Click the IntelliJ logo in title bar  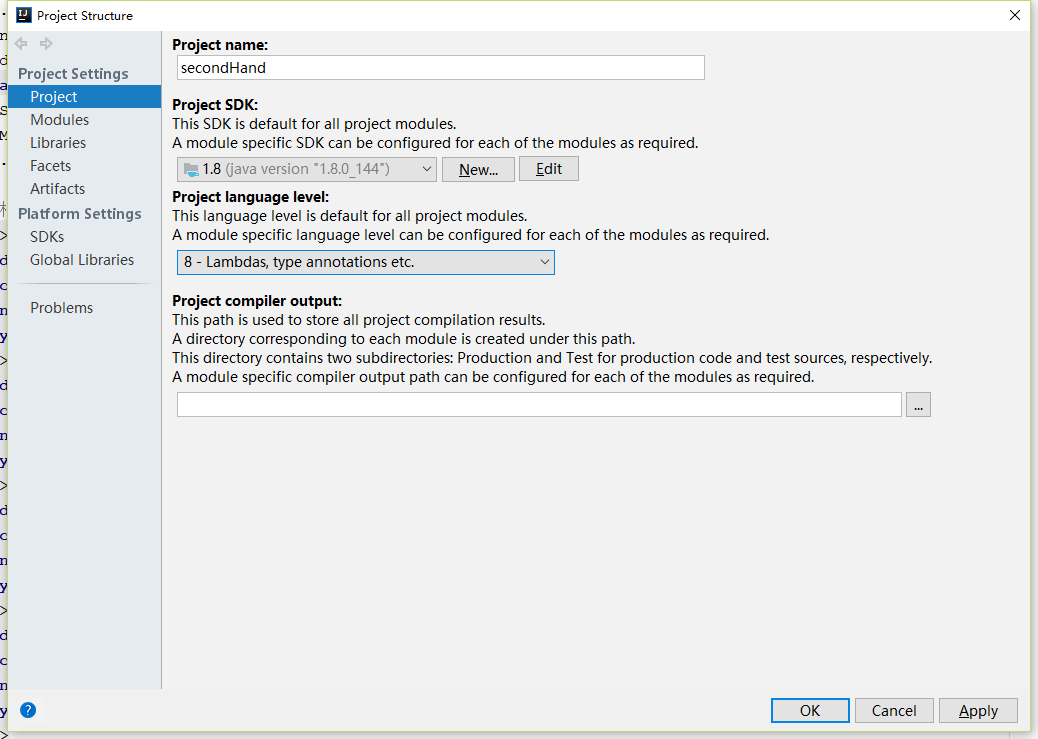(x=24, y=15)
